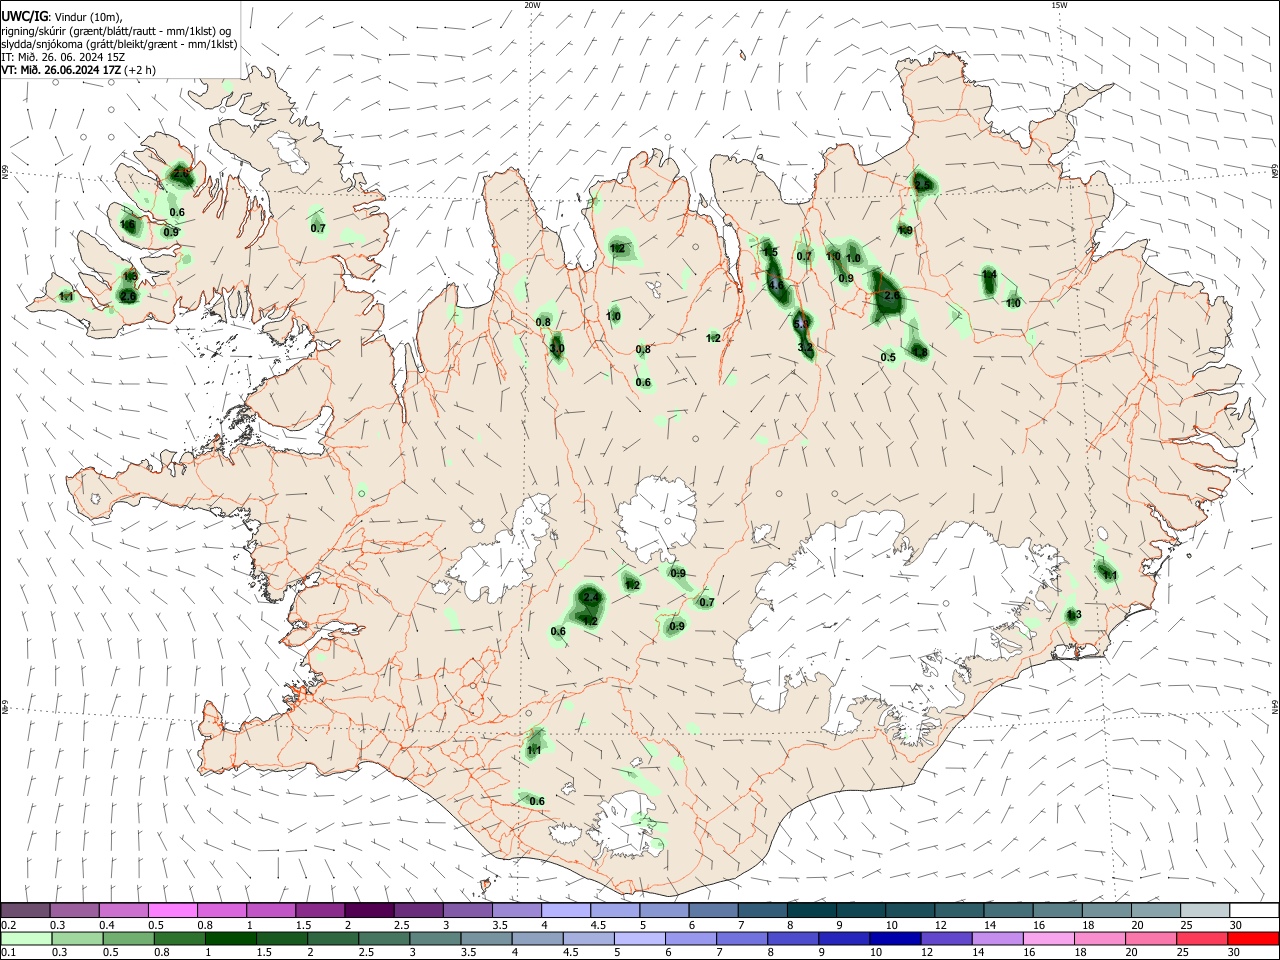Click the 20W longitude label
Image resolution: width=1280 pixels, height=960 pixels.
click(532, 5)
